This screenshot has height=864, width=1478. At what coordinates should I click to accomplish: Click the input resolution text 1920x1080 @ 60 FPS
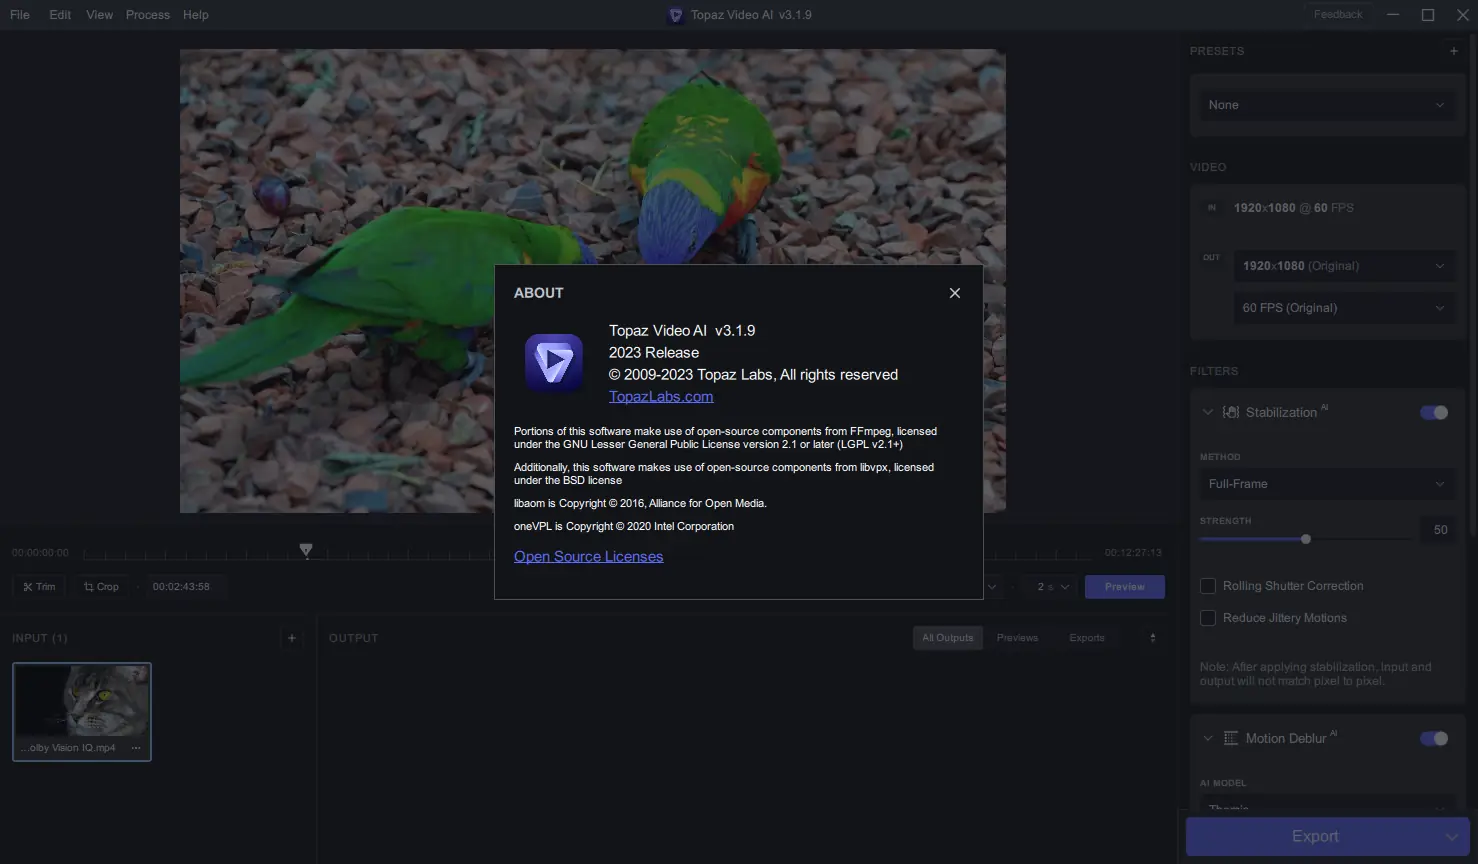[x=1293, y=208]
